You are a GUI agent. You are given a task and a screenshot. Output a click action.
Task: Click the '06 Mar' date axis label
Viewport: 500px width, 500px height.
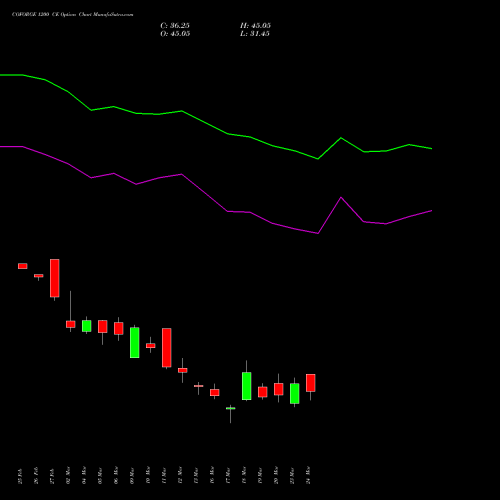[116, 475]
